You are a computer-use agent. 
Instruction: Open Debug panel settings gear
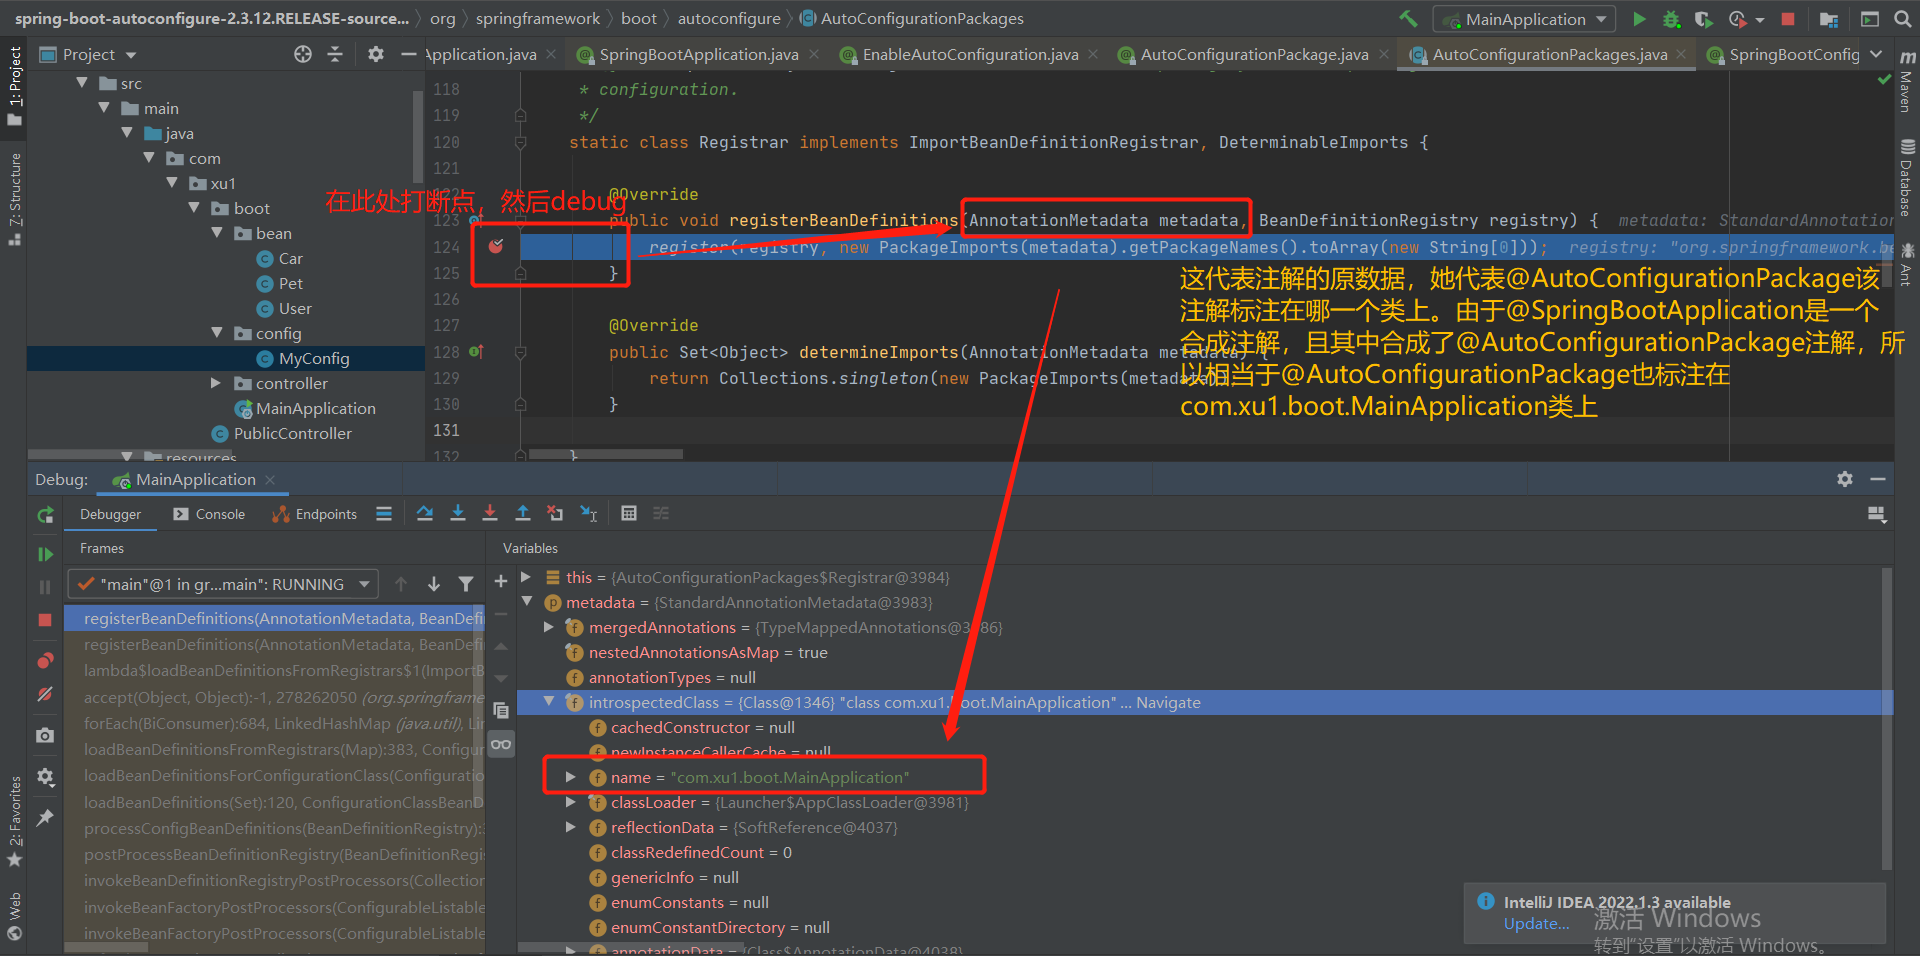tap(1845, 479)
